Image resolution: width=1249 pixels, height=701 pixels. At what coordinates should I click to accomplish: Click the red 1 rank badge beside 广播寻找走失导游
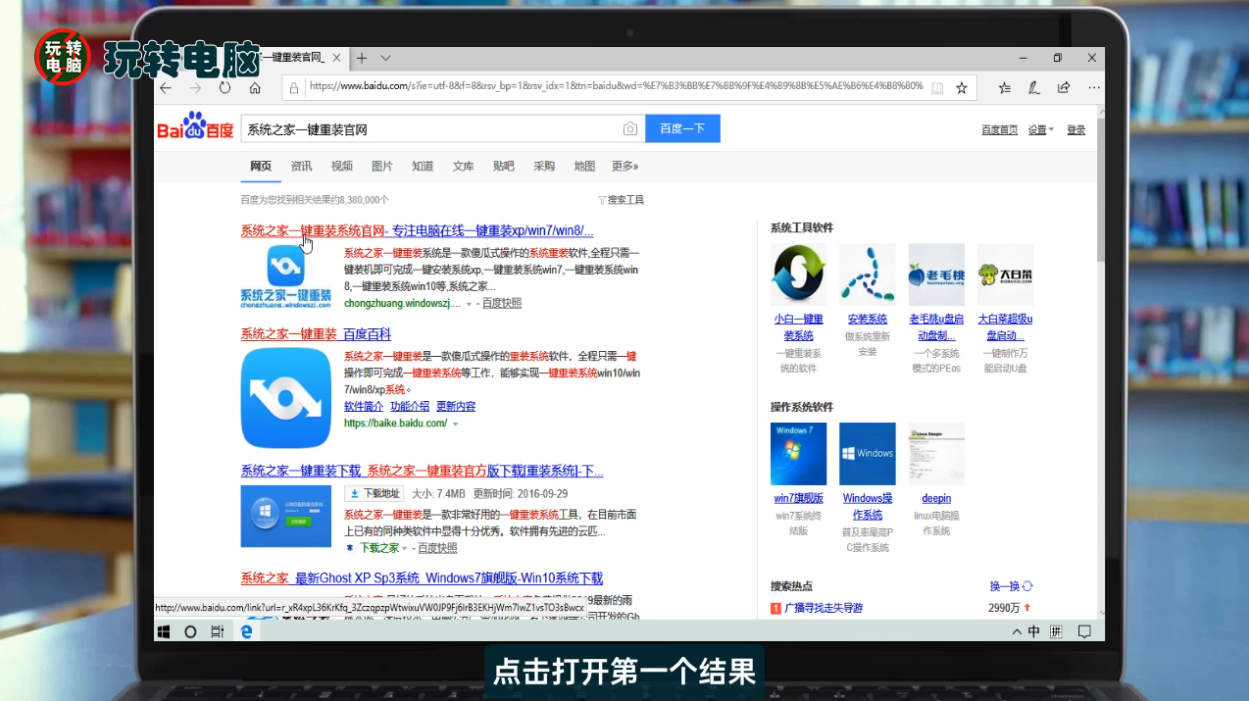775,608
